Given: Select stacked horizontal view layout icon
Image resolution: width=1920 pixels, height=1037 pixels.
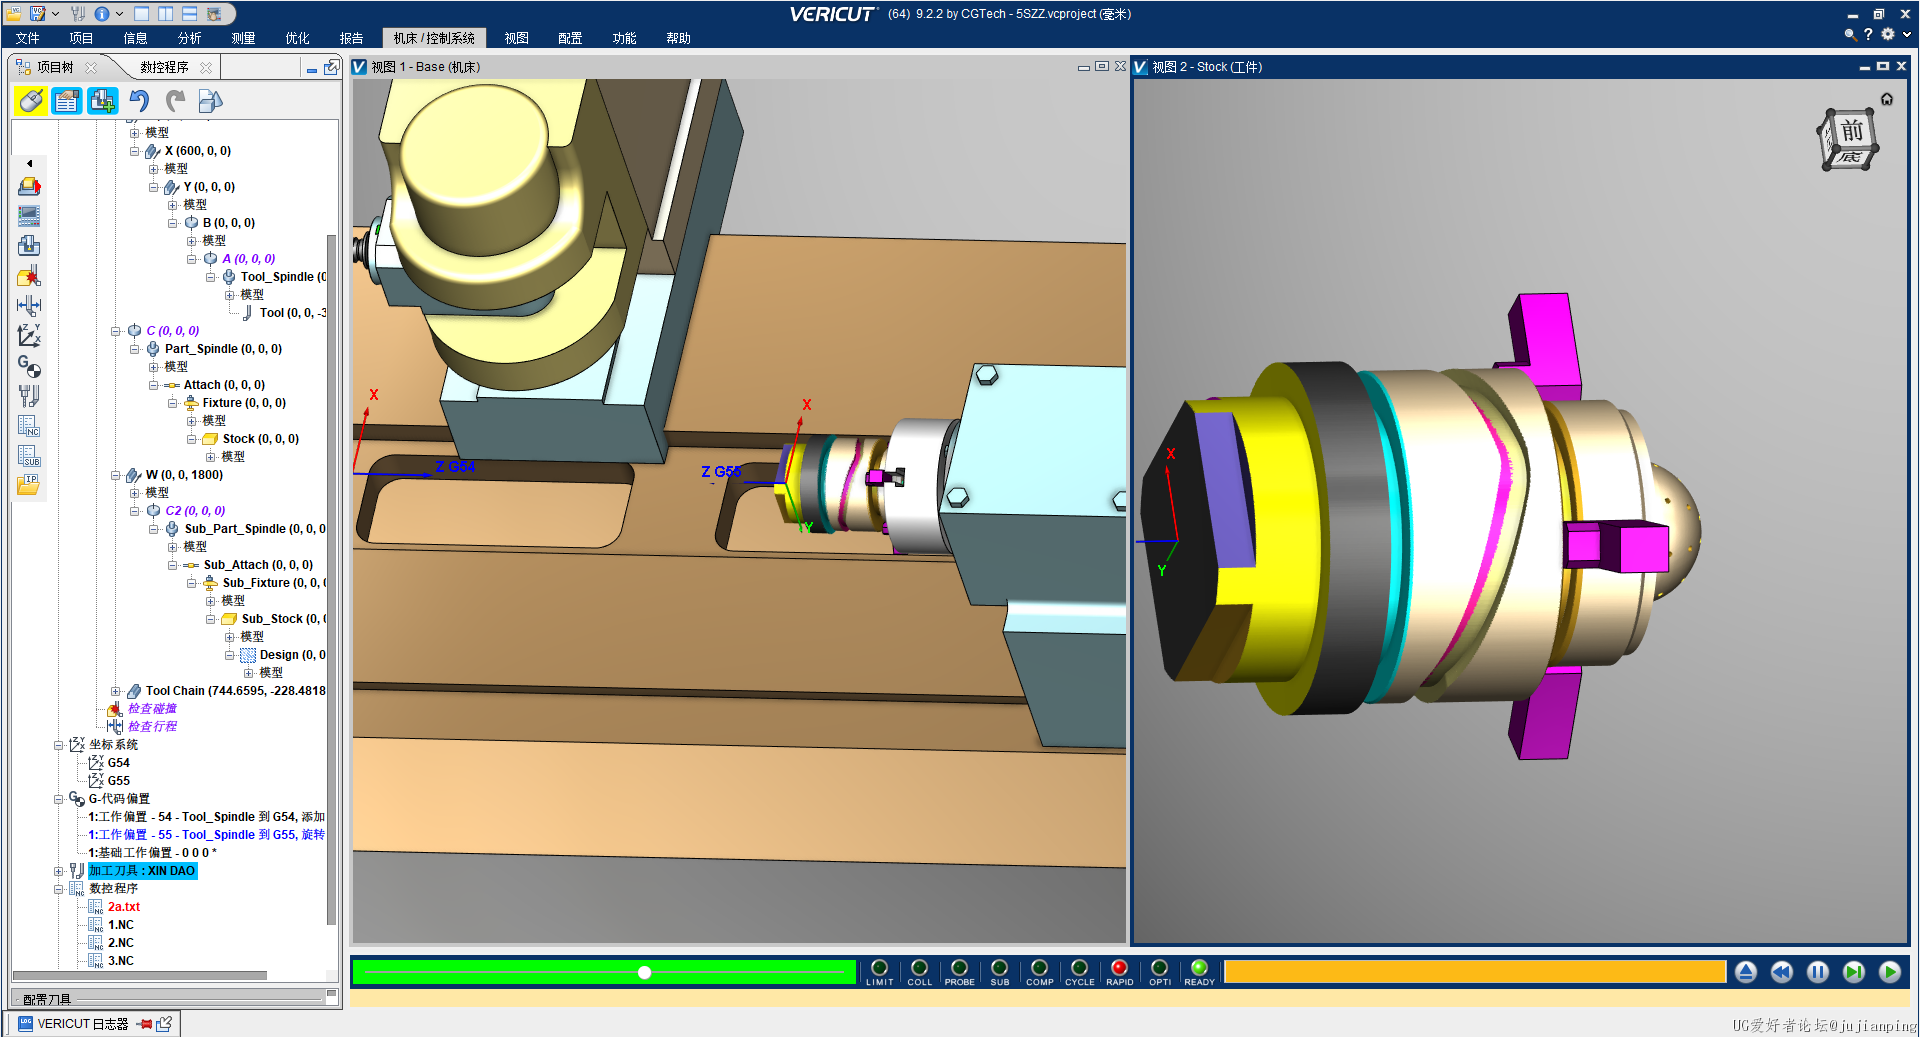Looking at the screenshot, I should point(189,14).
